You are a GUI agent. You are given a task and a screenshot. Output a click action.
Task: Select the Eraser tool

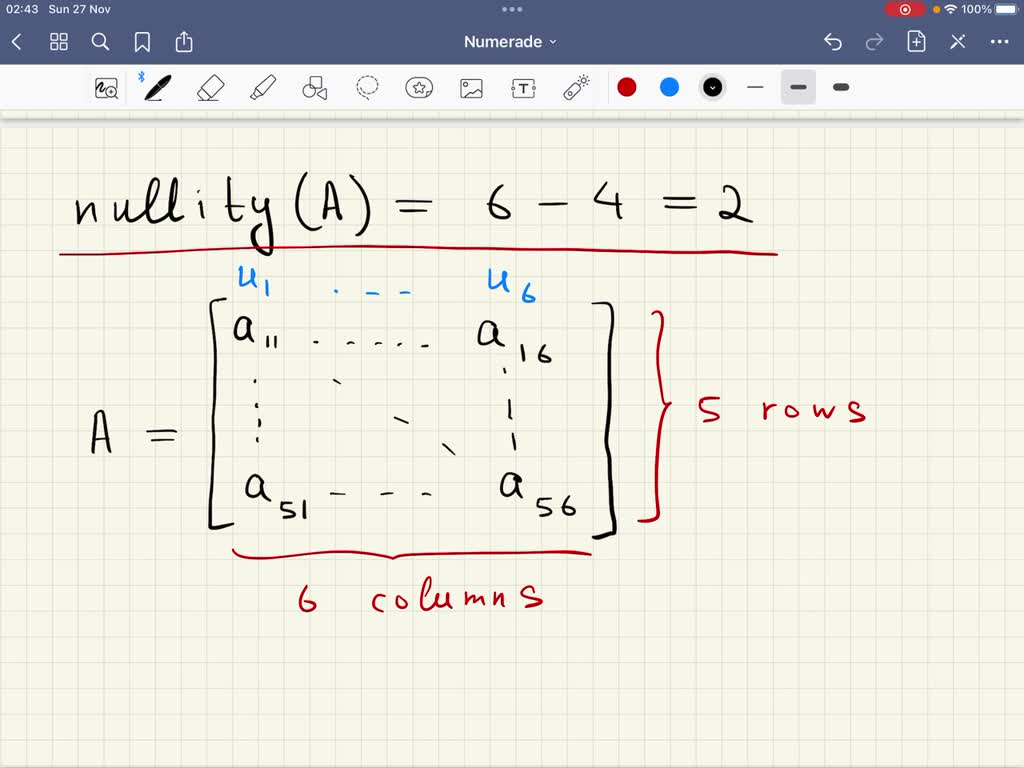coord(211,87)
